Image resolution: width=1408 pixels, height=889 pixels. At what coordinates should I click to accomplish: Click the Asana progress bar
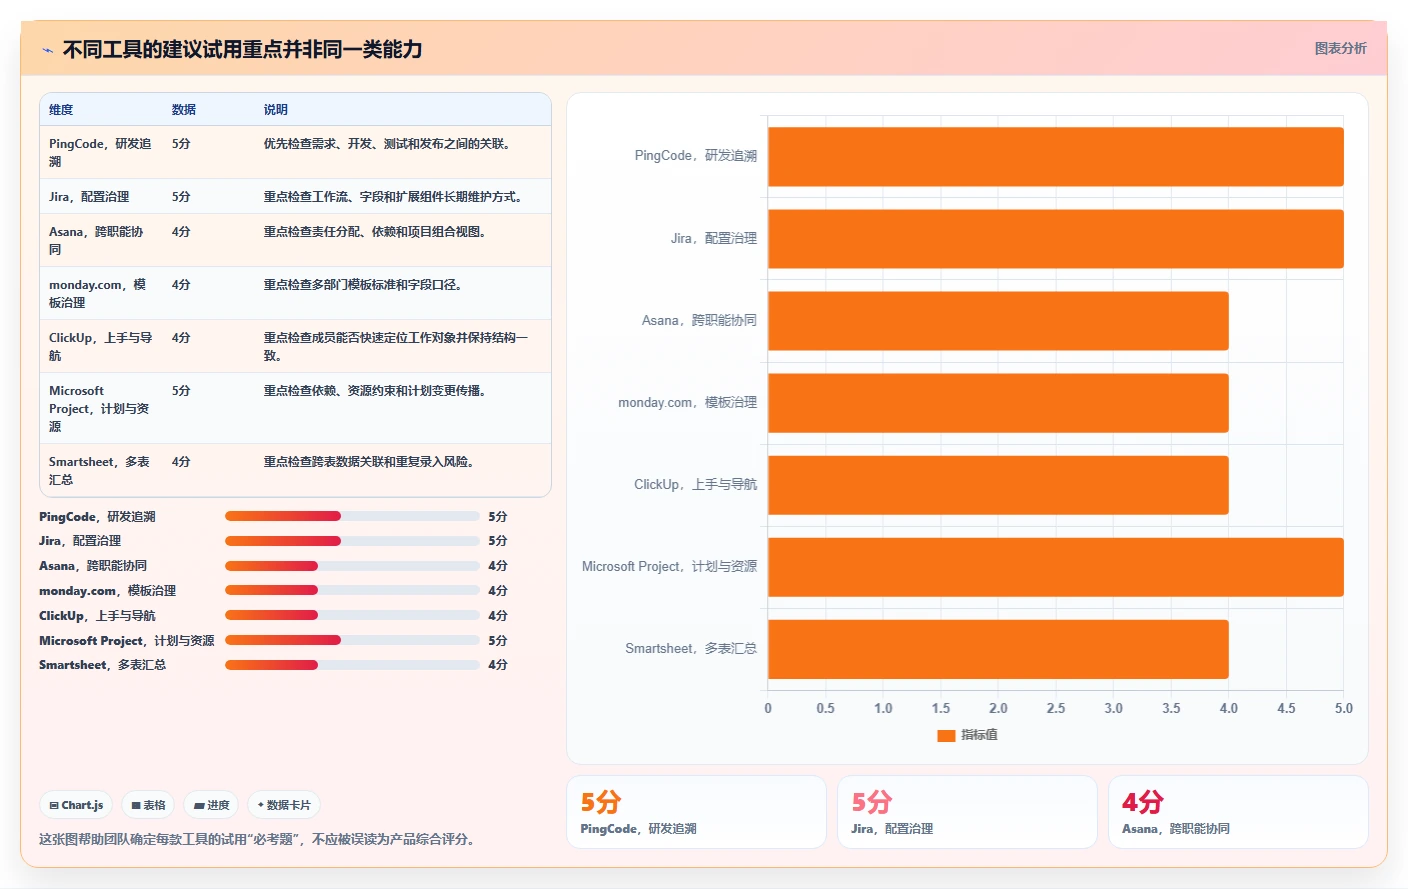pos(352,566)
